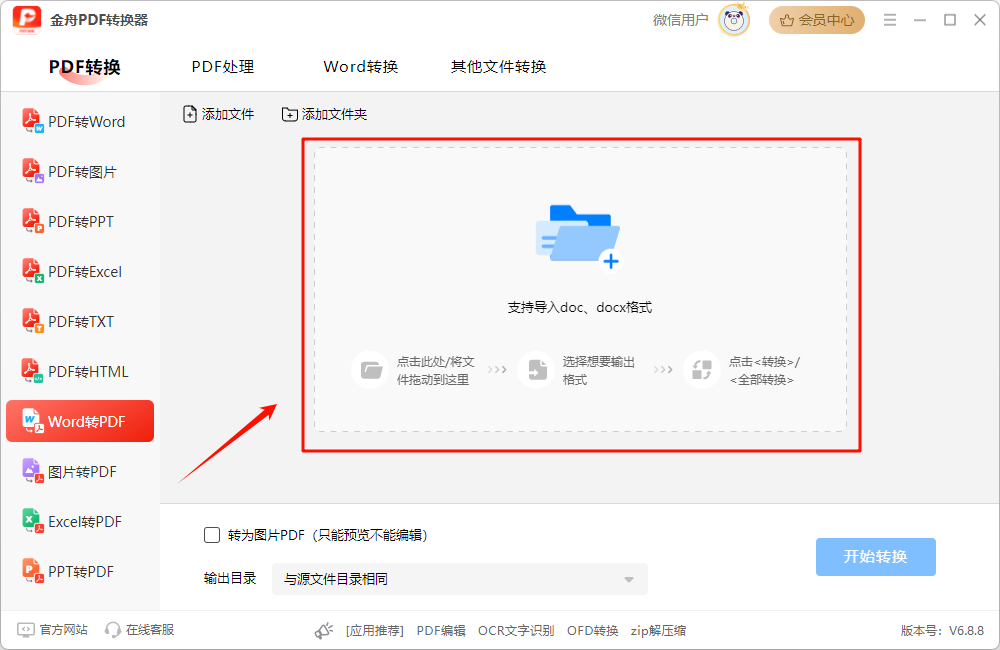Click the 金舟PDF转换器 app logo
The height and width of the screenshot is (650, 1000).
click(27, 20)
